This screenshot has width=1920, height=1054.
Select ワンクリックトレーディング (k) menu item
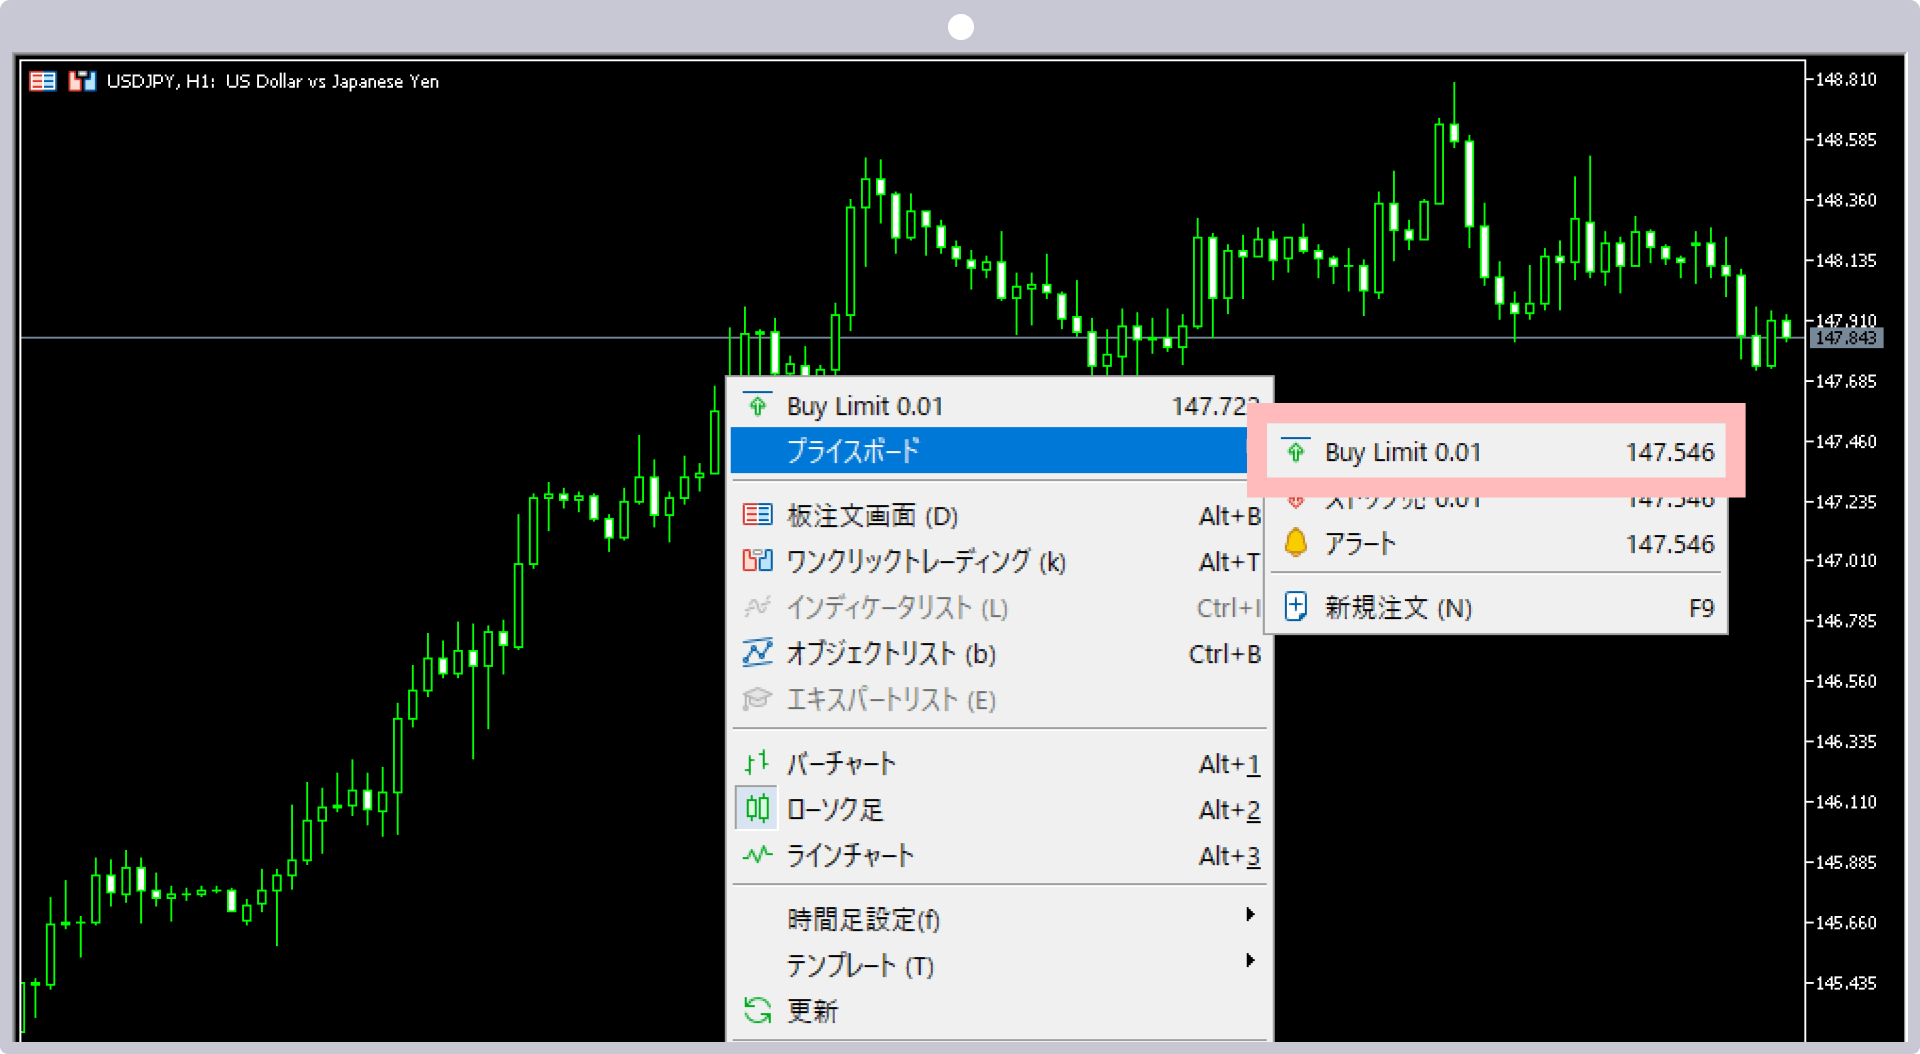click(x=1001, y=561)
